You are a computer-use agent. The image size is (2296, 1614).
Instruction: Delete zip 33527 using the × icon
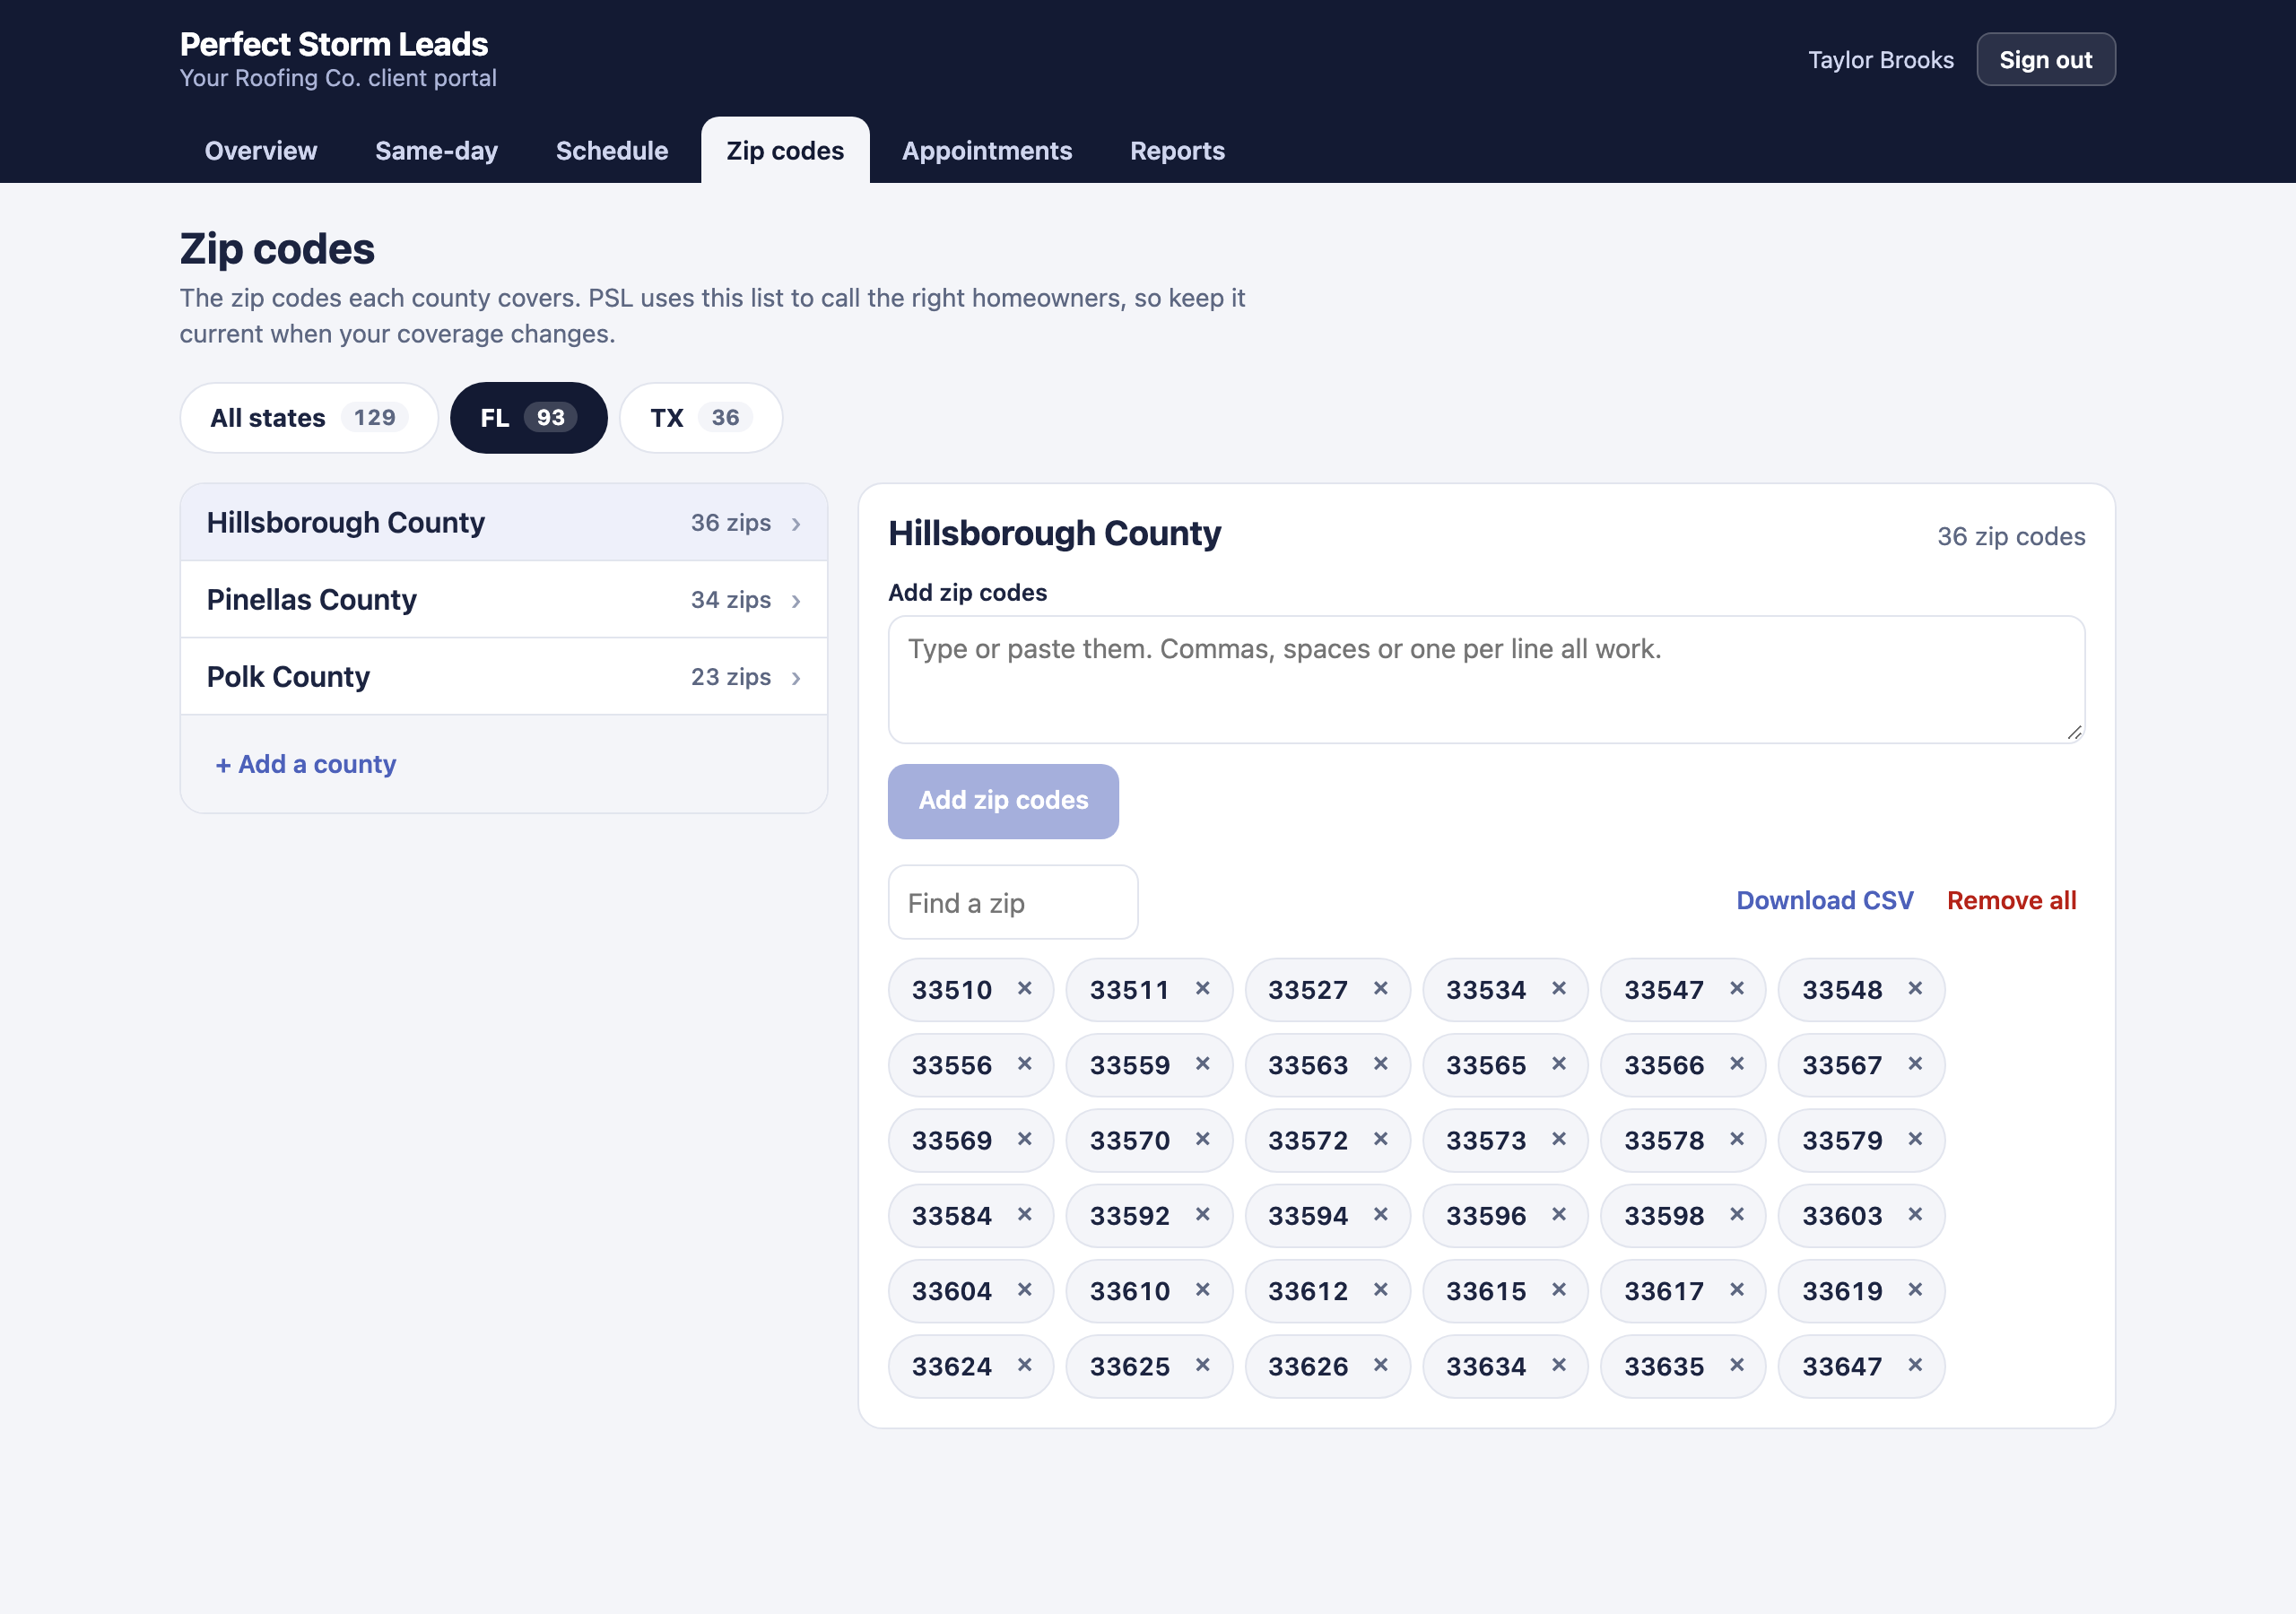click(1380, 989)
